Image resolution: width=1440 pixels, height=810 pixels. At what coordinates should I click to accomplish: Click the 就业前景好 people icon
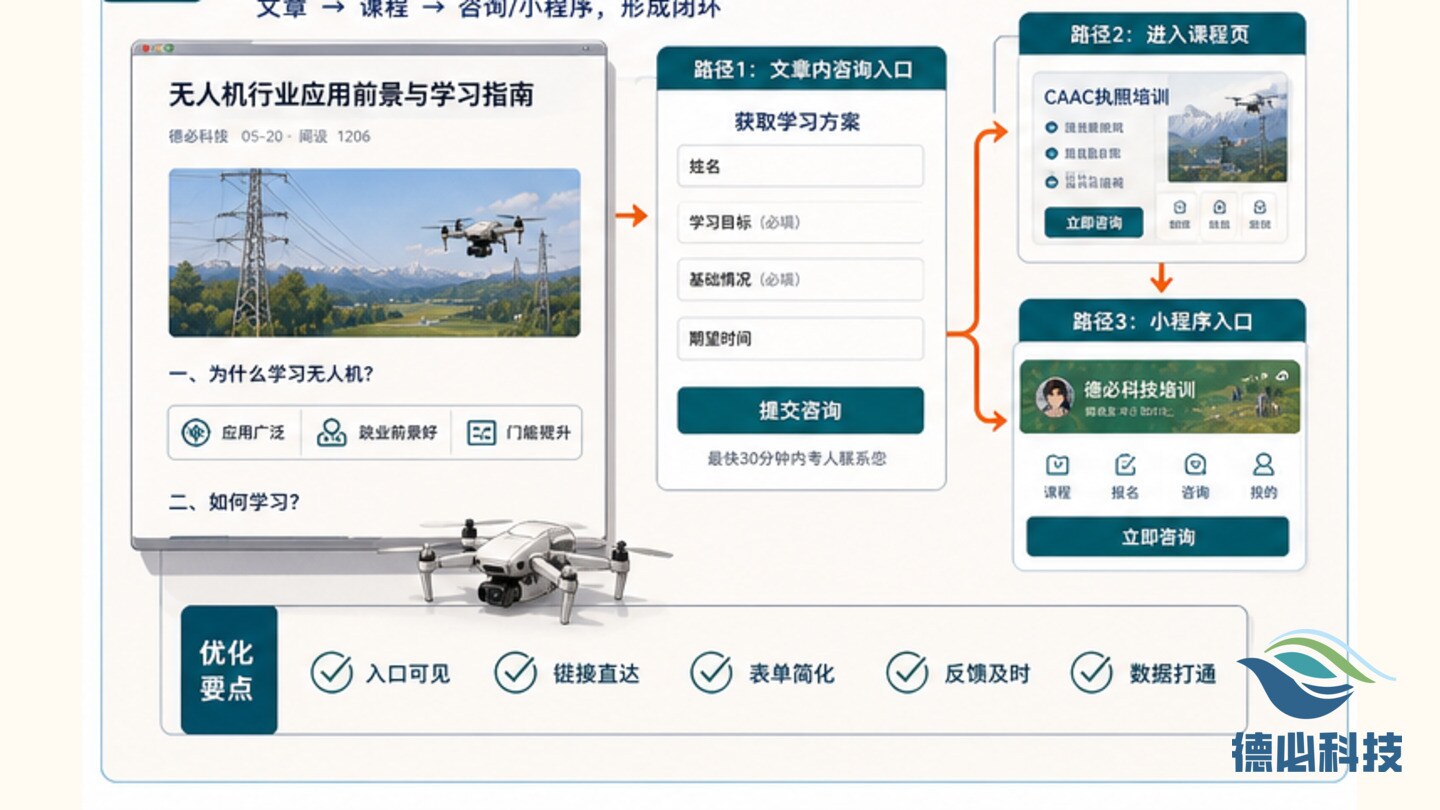pyautogui.click(x=331, y=433)
